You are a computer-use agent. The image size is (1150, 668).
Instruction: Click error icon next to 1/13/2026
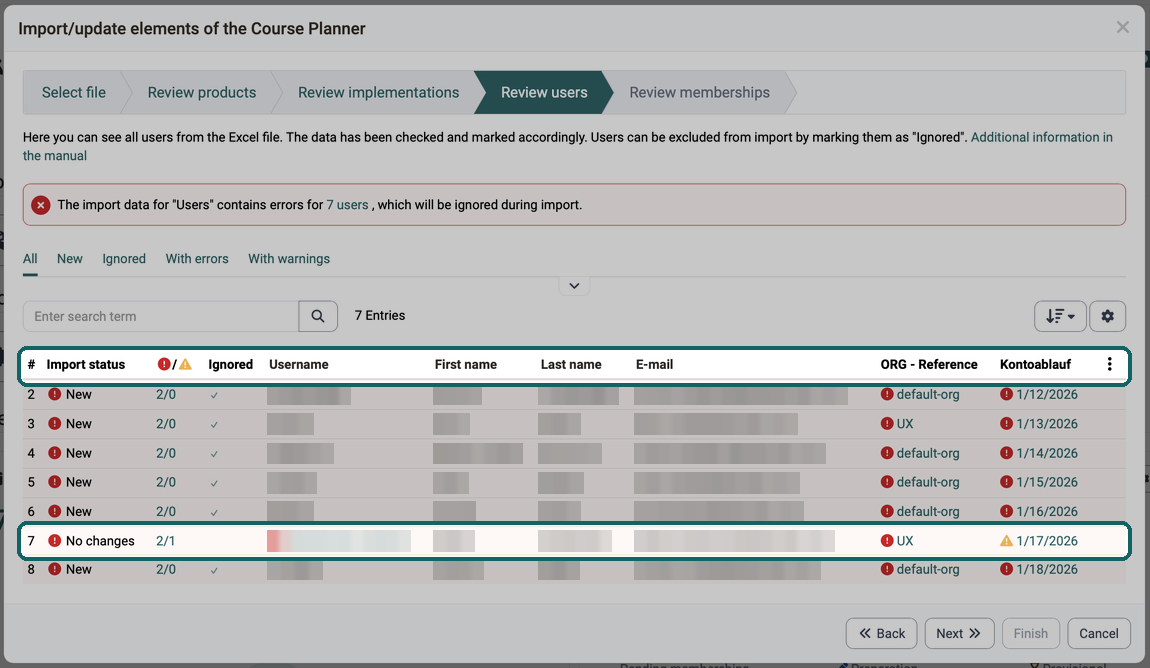[1006, 424]
